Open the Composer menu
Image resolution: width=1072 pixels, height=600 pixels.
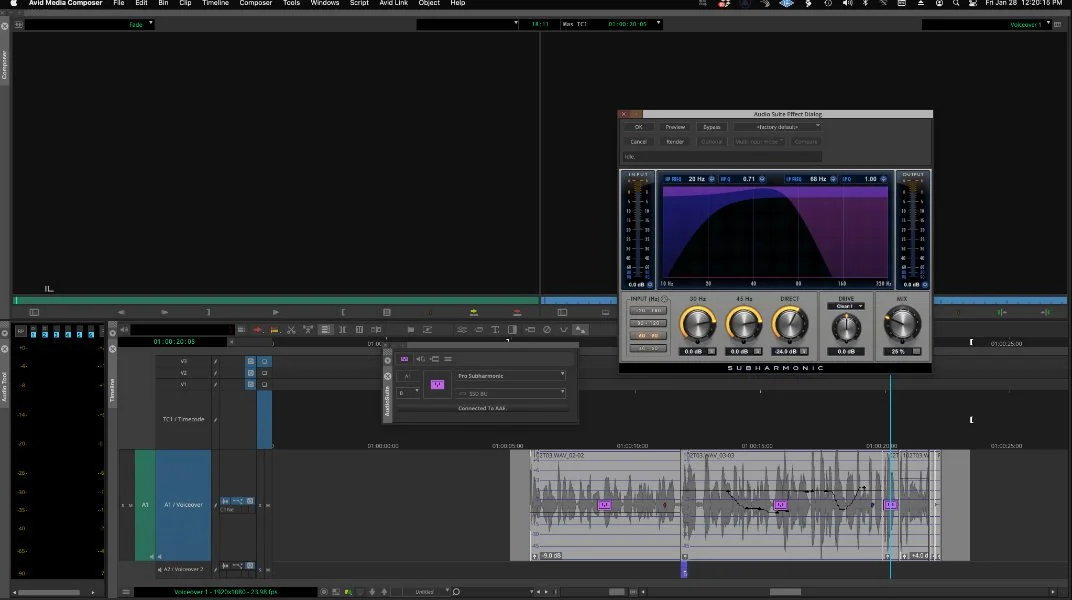point(256,3)
